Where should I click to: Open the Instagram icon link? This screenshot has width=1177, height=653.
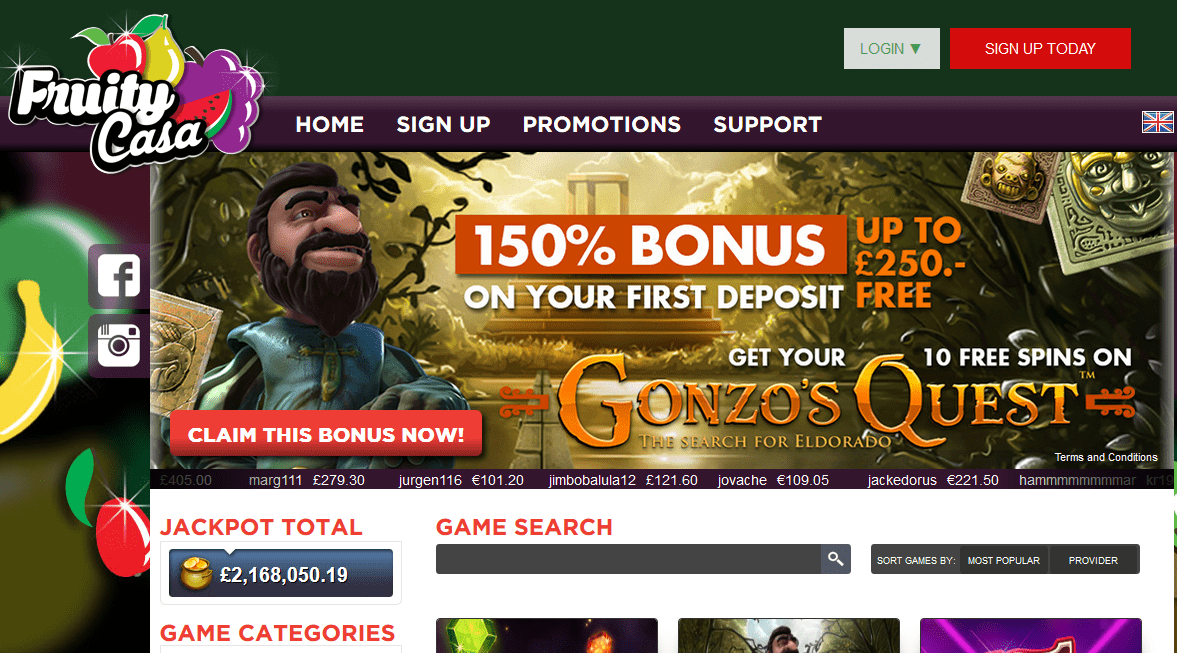click(x=119, y=345)
